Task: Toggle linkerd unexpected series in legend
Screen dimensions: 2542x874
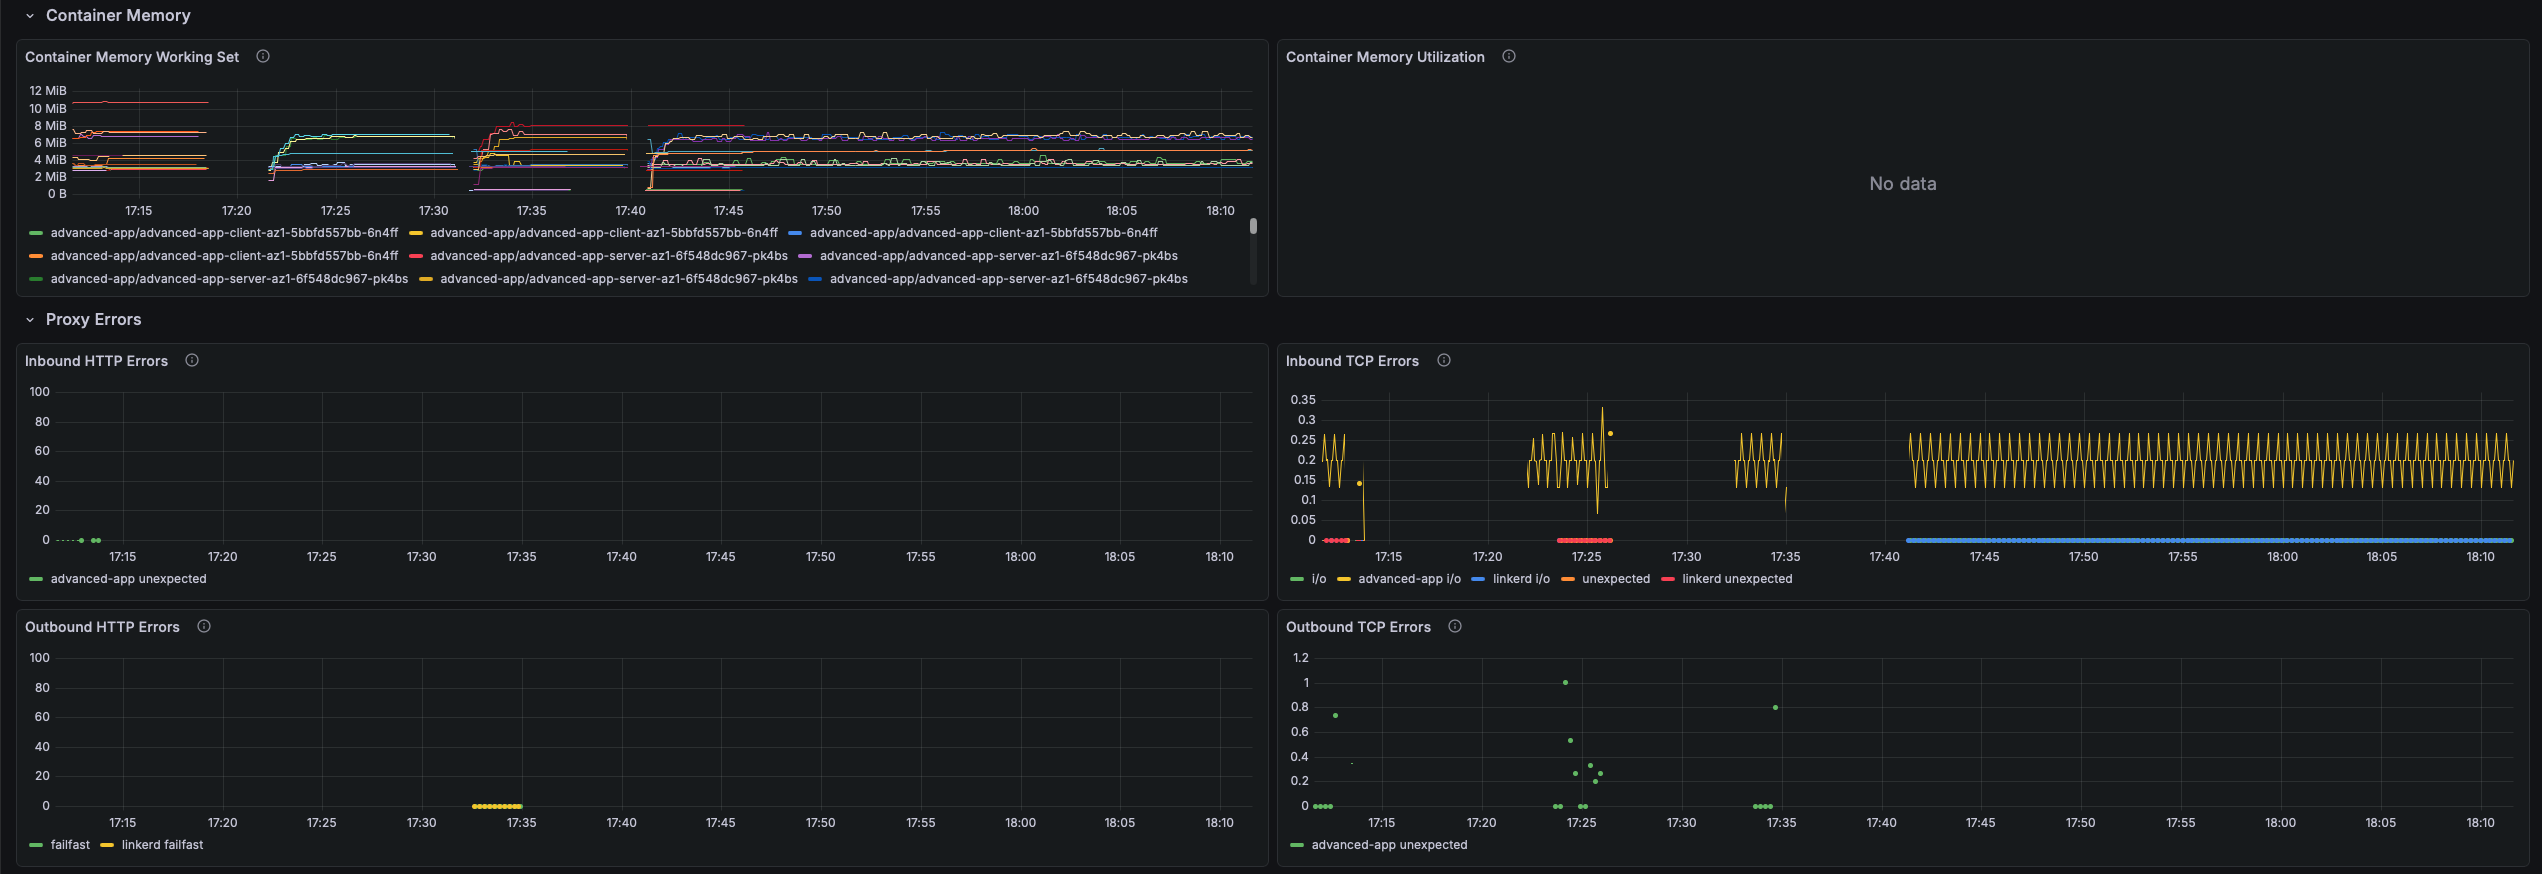Action: [x=1737, y=579]
